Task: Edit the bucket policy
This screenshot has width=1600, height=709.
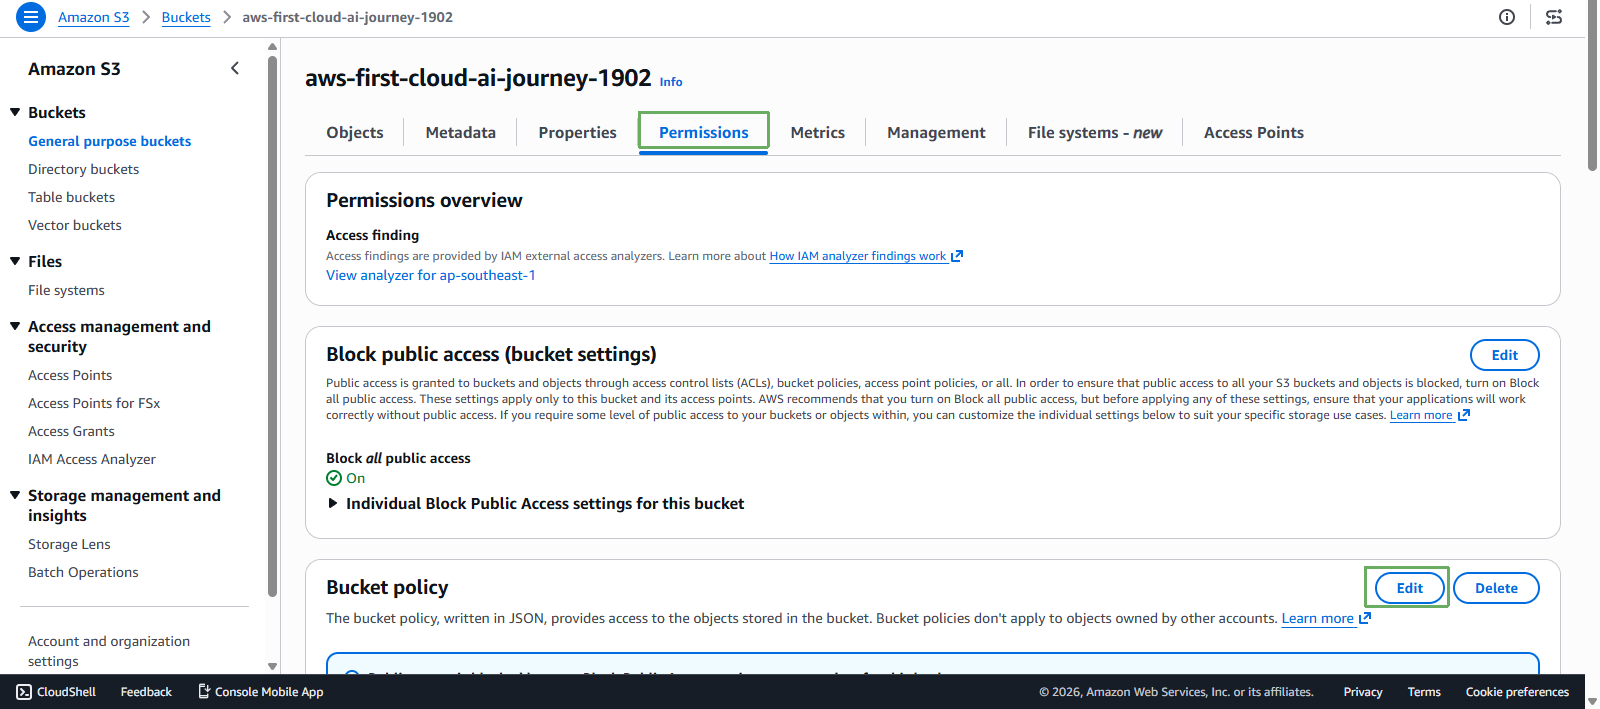Action: [1410, 588]
